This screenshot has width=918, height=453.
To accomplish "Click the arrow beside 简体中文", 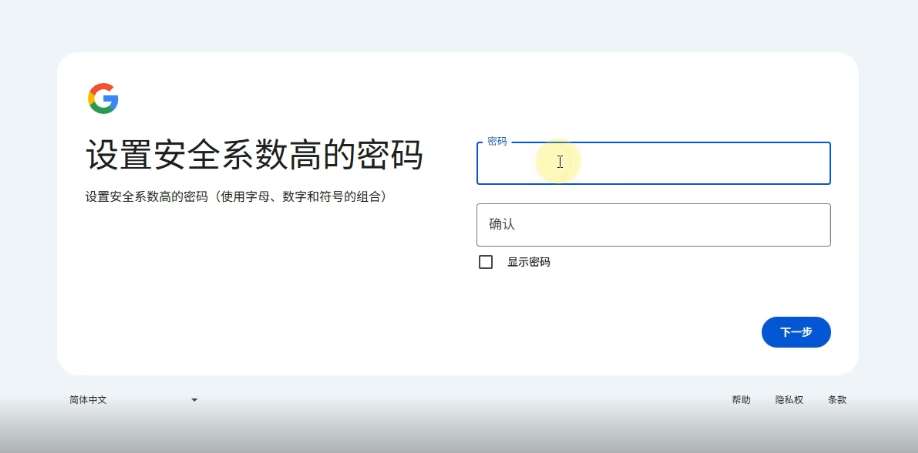I will (x=194, y=400).
